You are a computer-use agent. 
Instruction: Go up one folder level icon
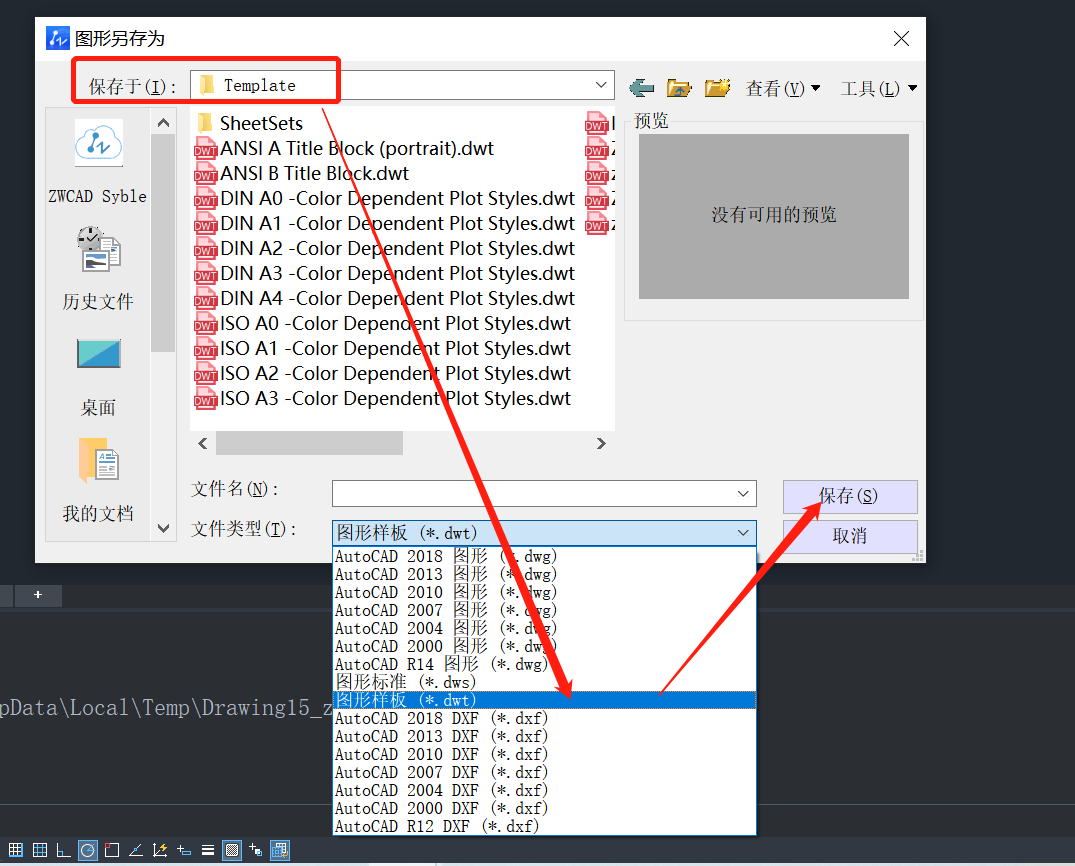point(679,88)
